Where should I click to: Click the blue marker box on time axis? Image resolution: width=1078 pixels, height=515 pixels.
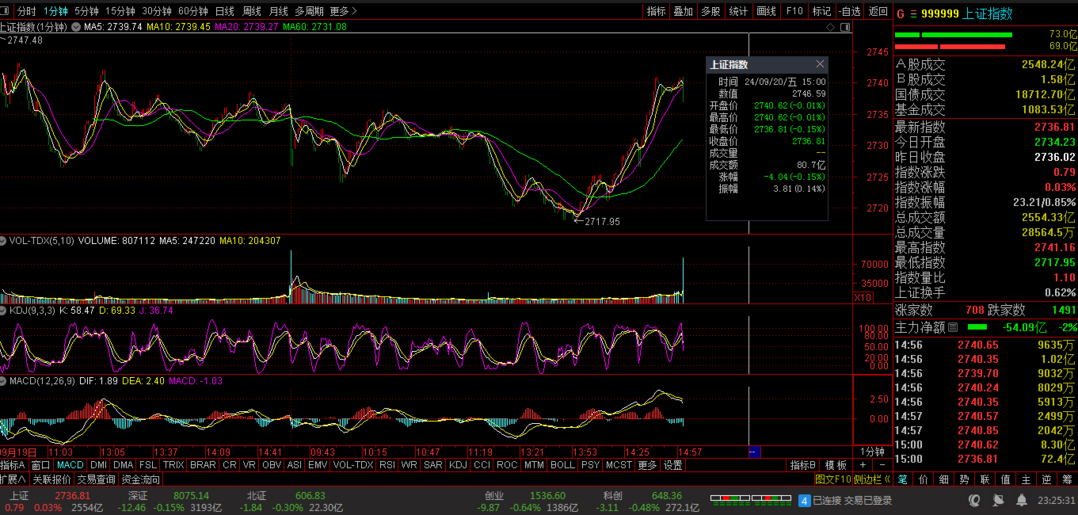coord(753,452)
